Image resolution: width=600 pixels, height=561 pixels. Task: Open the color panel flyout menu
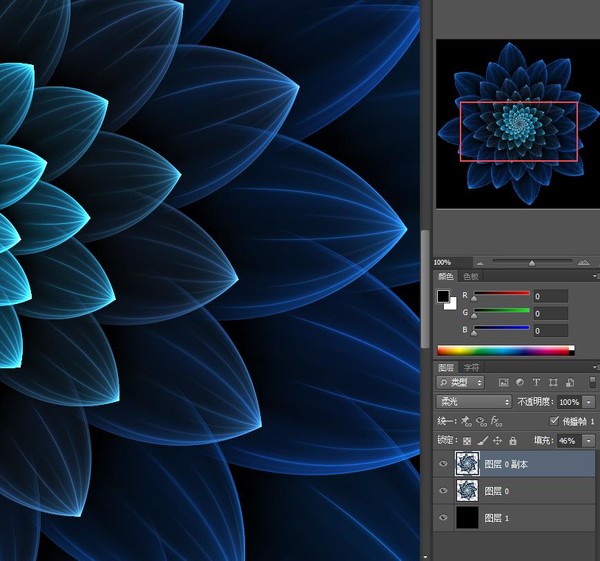point(596,276)
